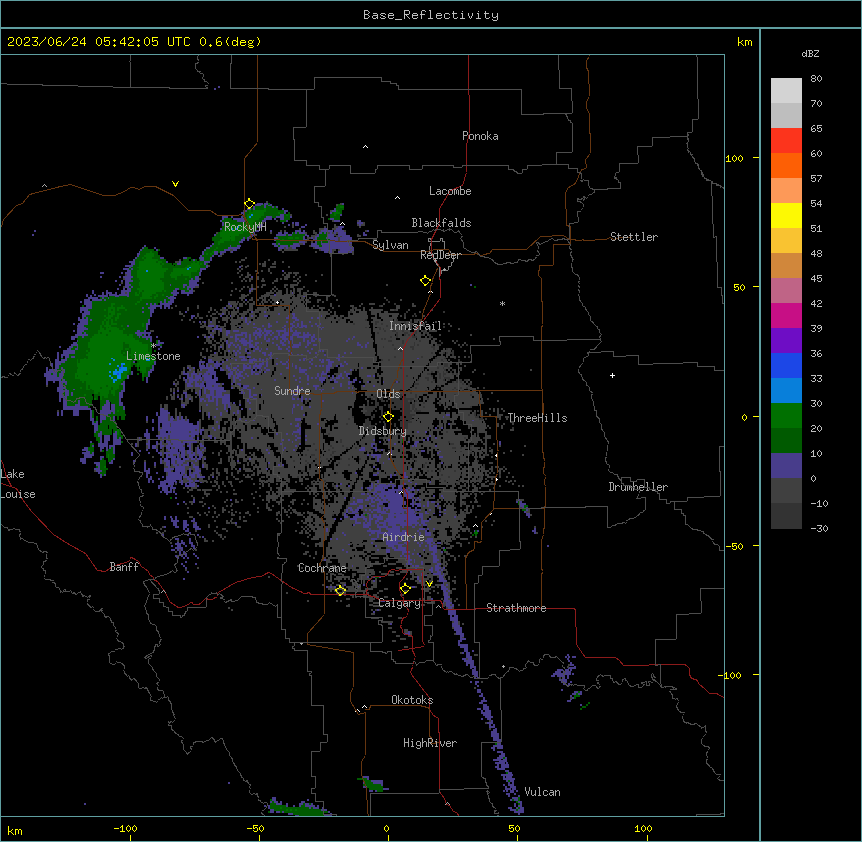This screenshot has width=862, height=842.
Task: Click the -100 tick on the bottom axis
Action: pyautogui.click(x=125, y=829)
